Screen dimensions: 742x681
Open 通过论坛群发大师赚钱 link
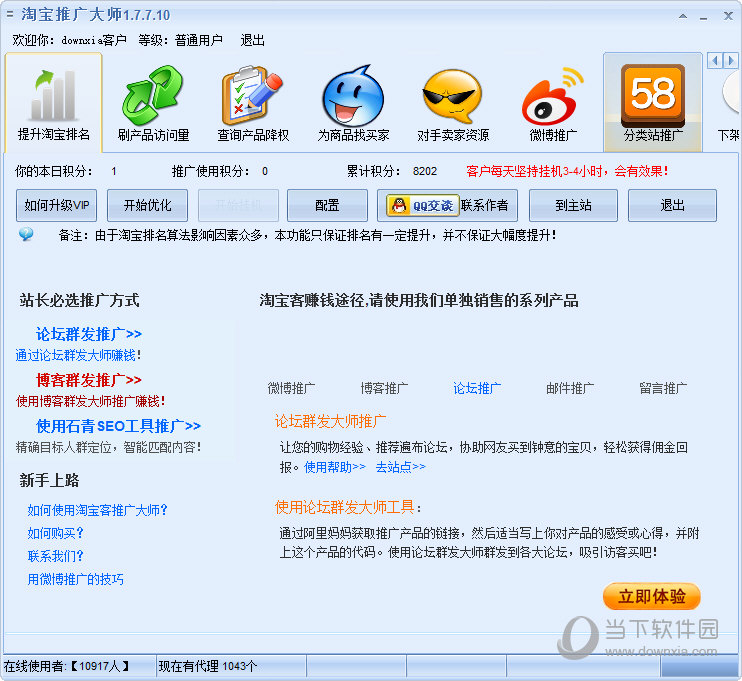(x=78, y=355)
